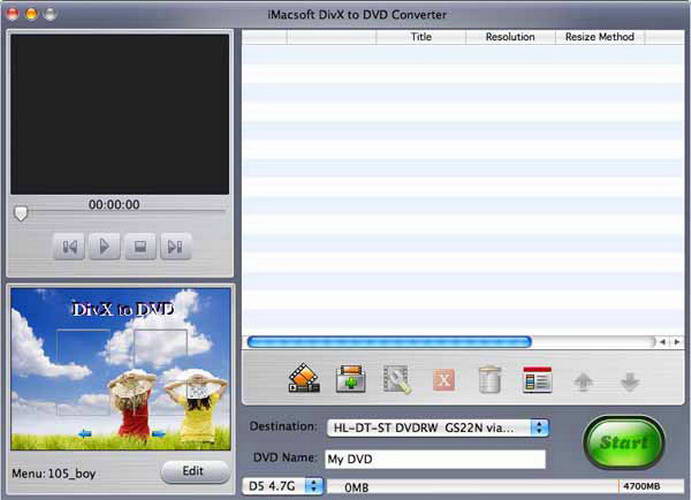Move the item up with the up arrow icon
Screen dimensions: 691x500
(583, 381)
